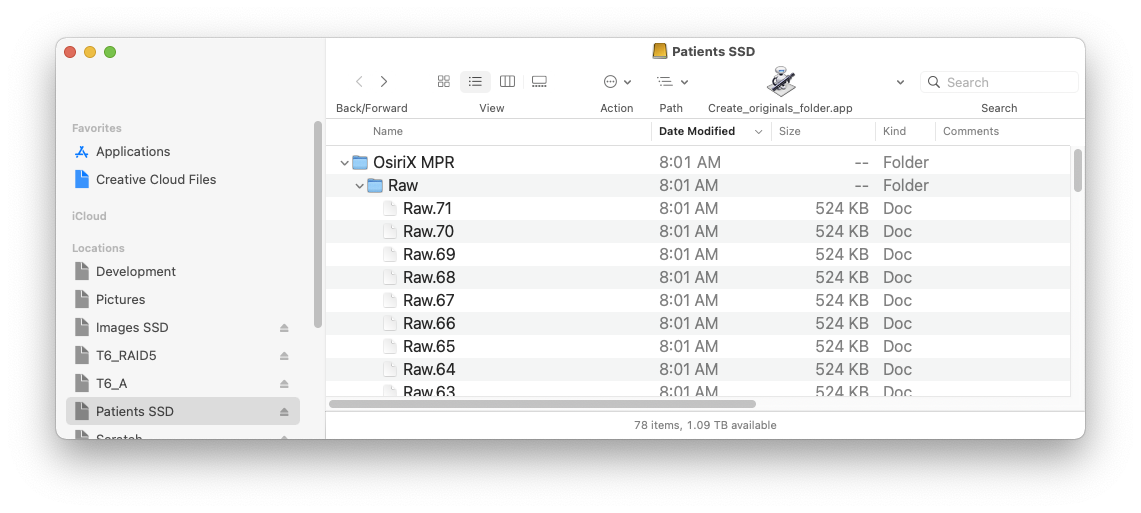Sort by Size column
The image size is (1141, 513).
pyautogui.click(x=790, y=131)
